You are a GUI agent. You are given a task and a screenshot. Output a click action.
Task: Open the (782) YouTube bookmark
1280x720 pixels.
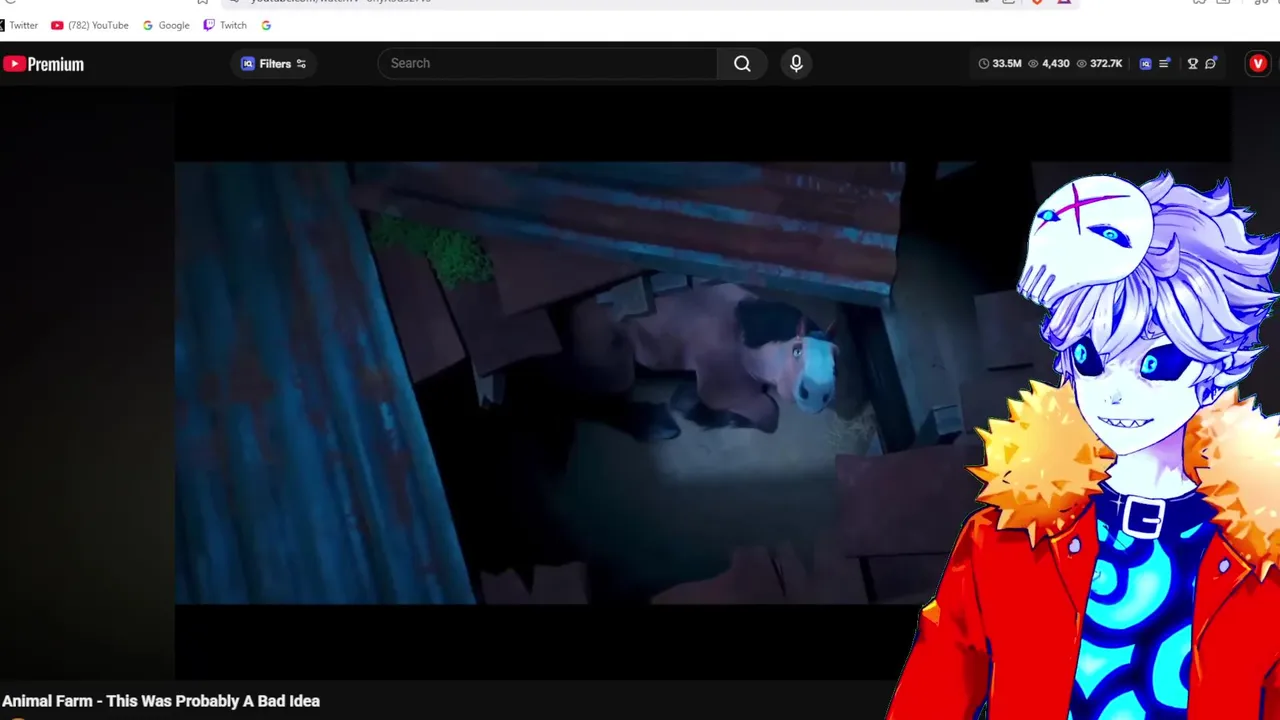click(x=90, y=25)
